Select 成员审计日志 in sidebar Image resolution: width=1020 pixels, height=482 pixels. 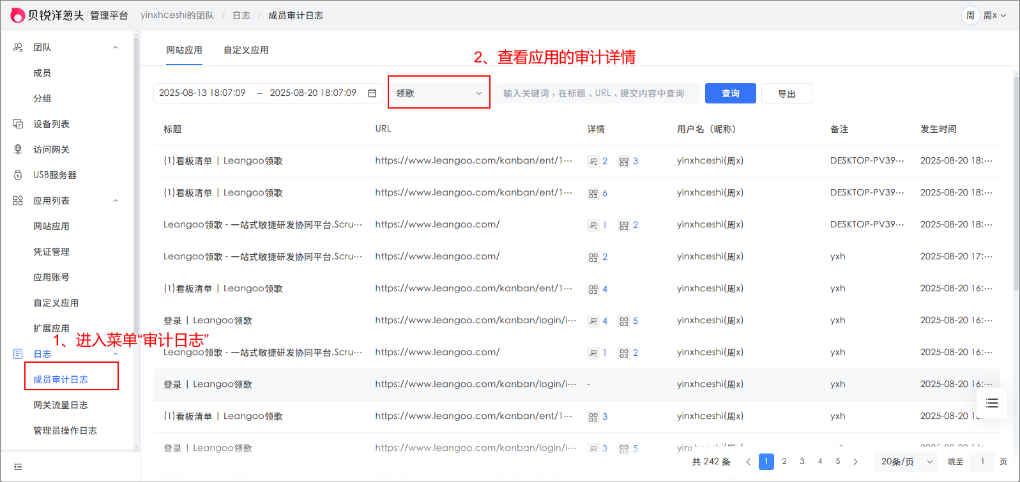point(60,379)
